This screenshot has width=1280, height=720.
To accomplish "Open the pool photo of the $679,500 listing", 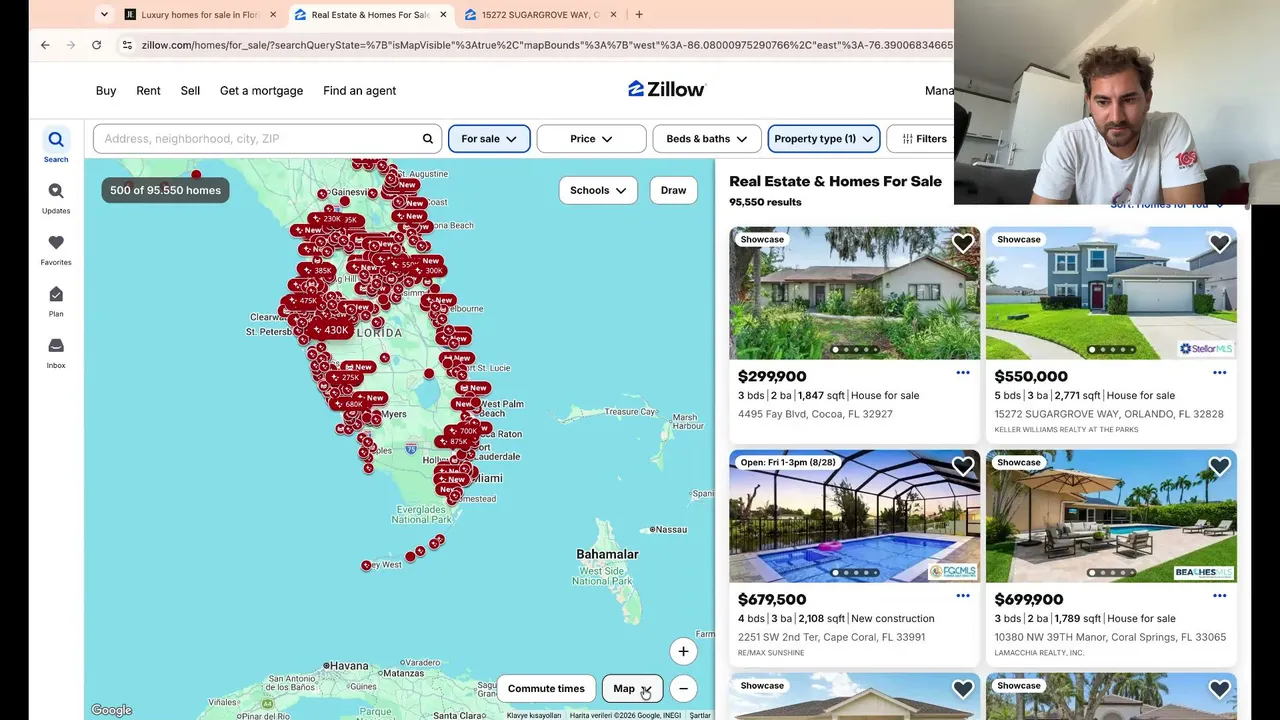I will click(854, 516).
